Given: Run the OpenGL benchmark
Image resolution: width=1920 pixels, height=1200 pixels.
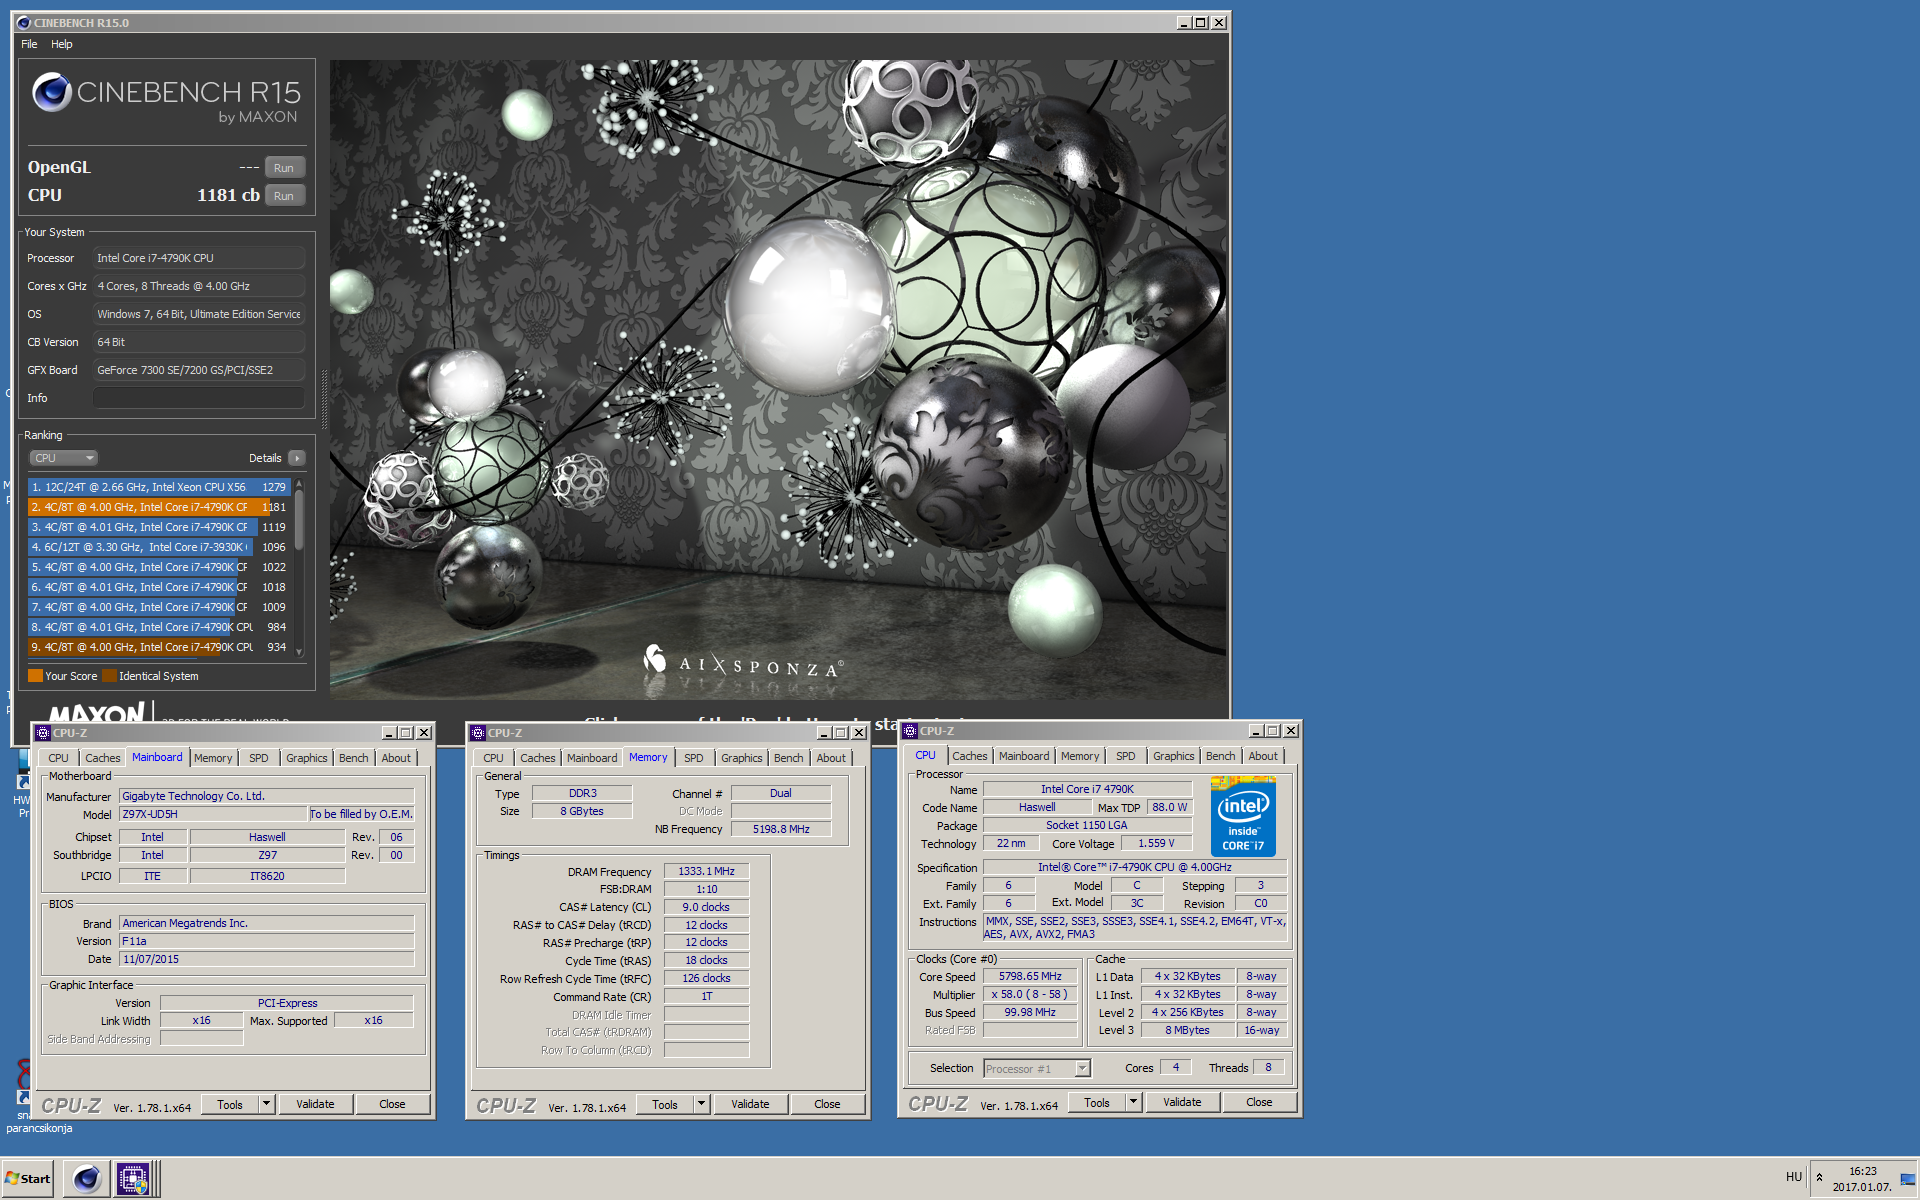Looking at the screenshot, I should (x=284, y=168).
